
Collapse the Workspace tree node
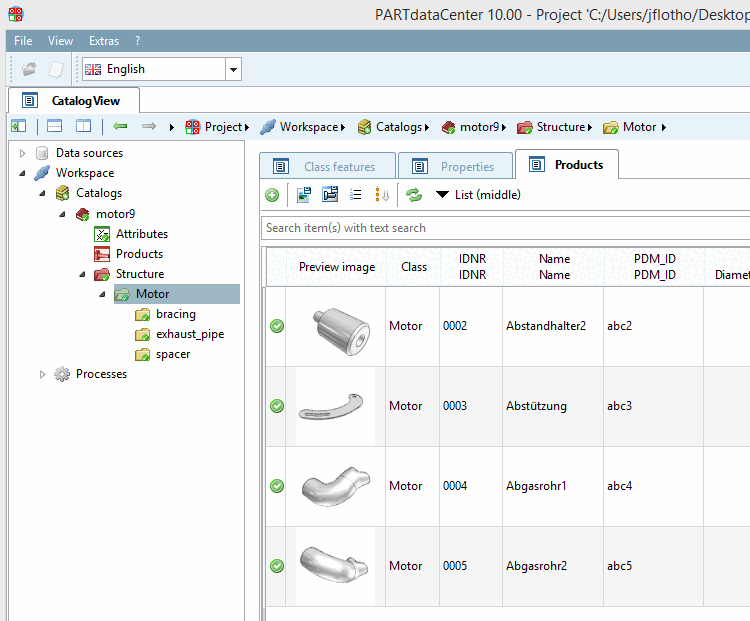coord(22,173)
